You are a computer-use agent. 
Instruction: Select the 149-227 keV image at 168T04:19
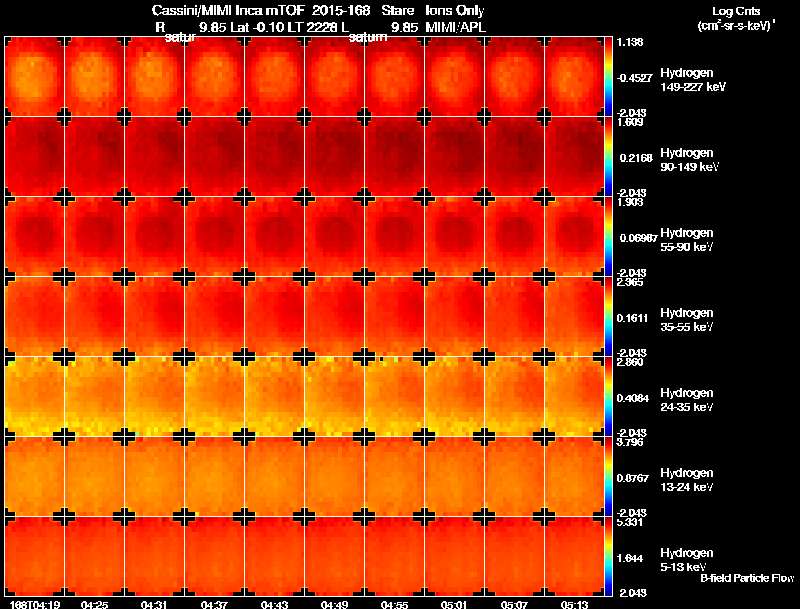point(35,77)
